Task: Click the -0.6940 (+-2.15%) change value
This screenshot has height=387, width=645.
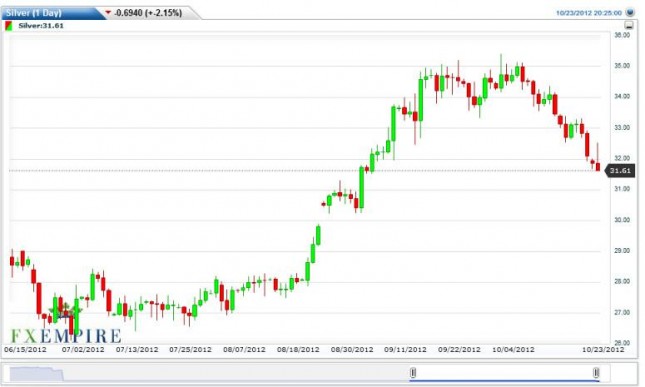Action: [x=148, y=13]
